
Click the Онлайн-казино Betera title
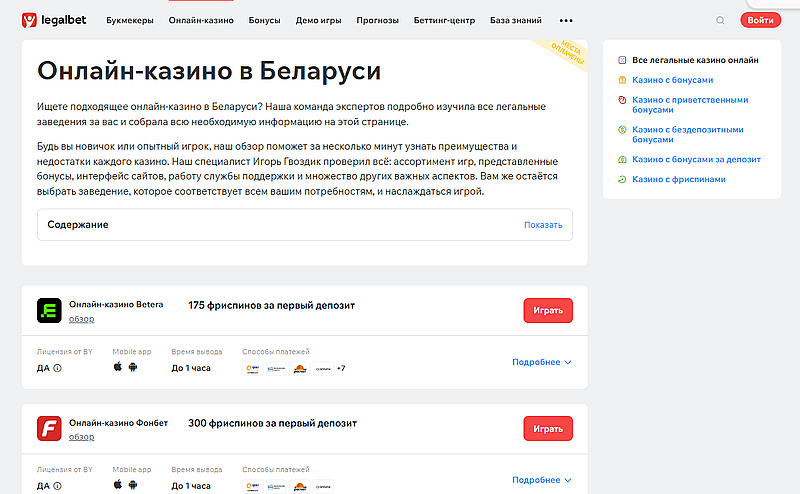(116, 305)
